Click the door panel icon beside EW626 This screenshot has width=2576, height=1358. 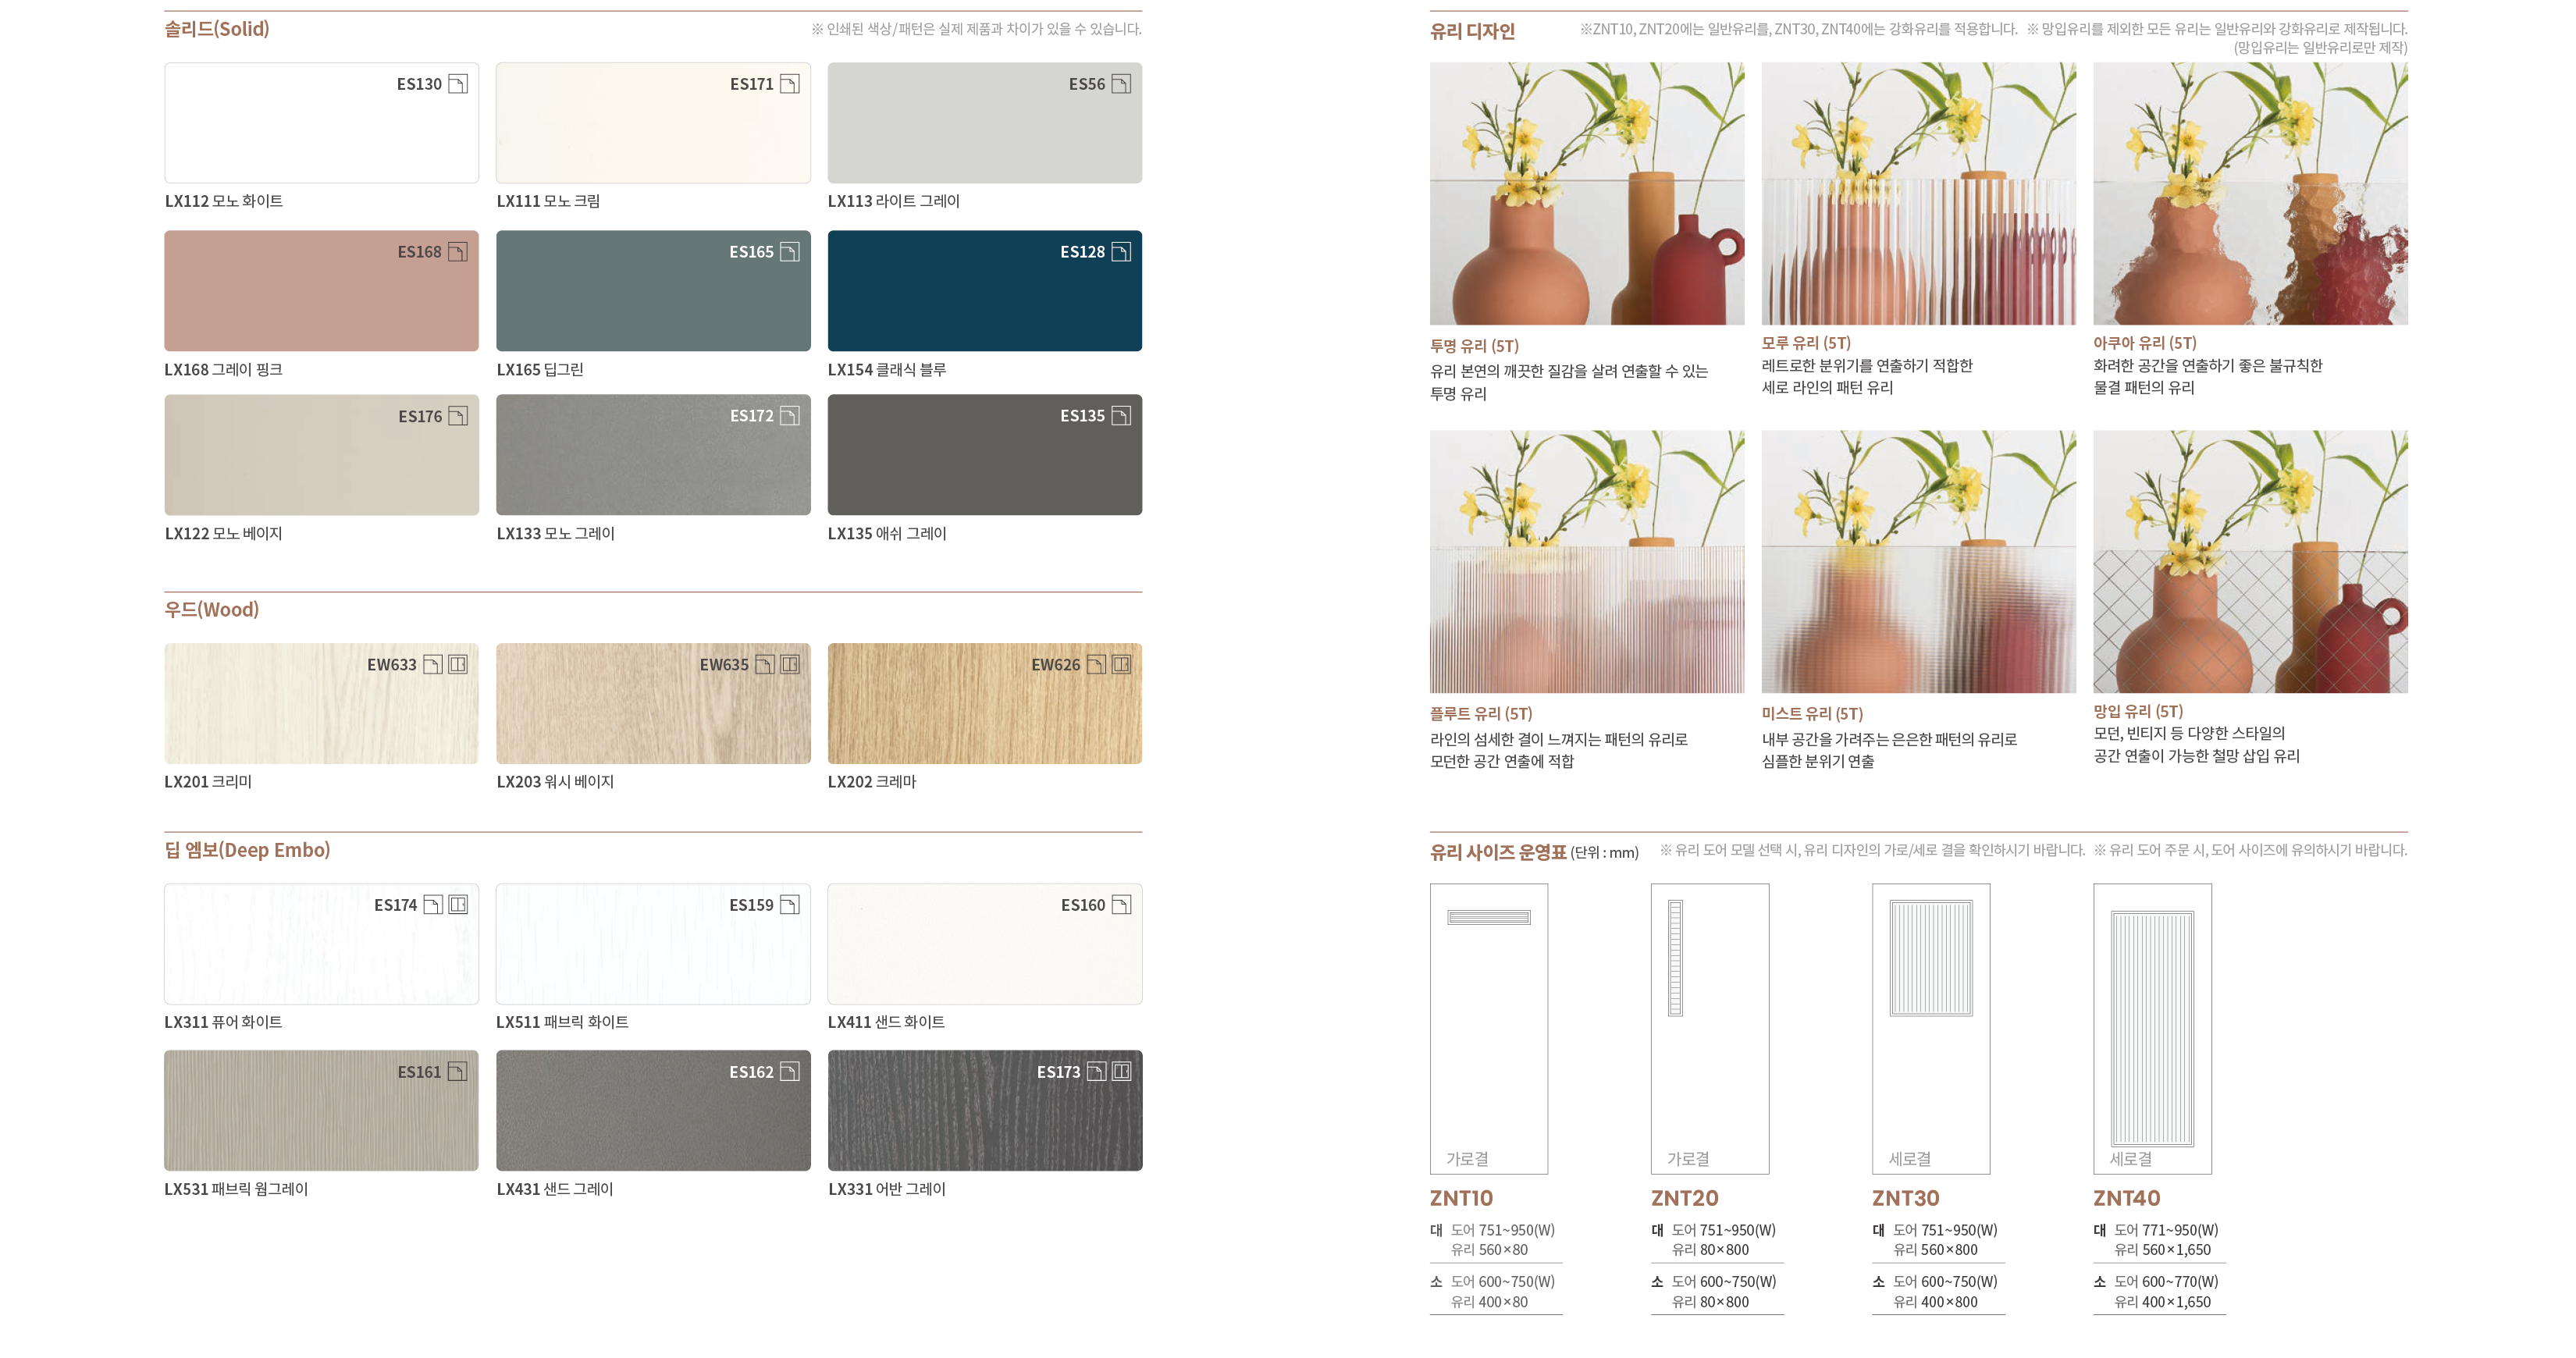tap(1121, 665)
